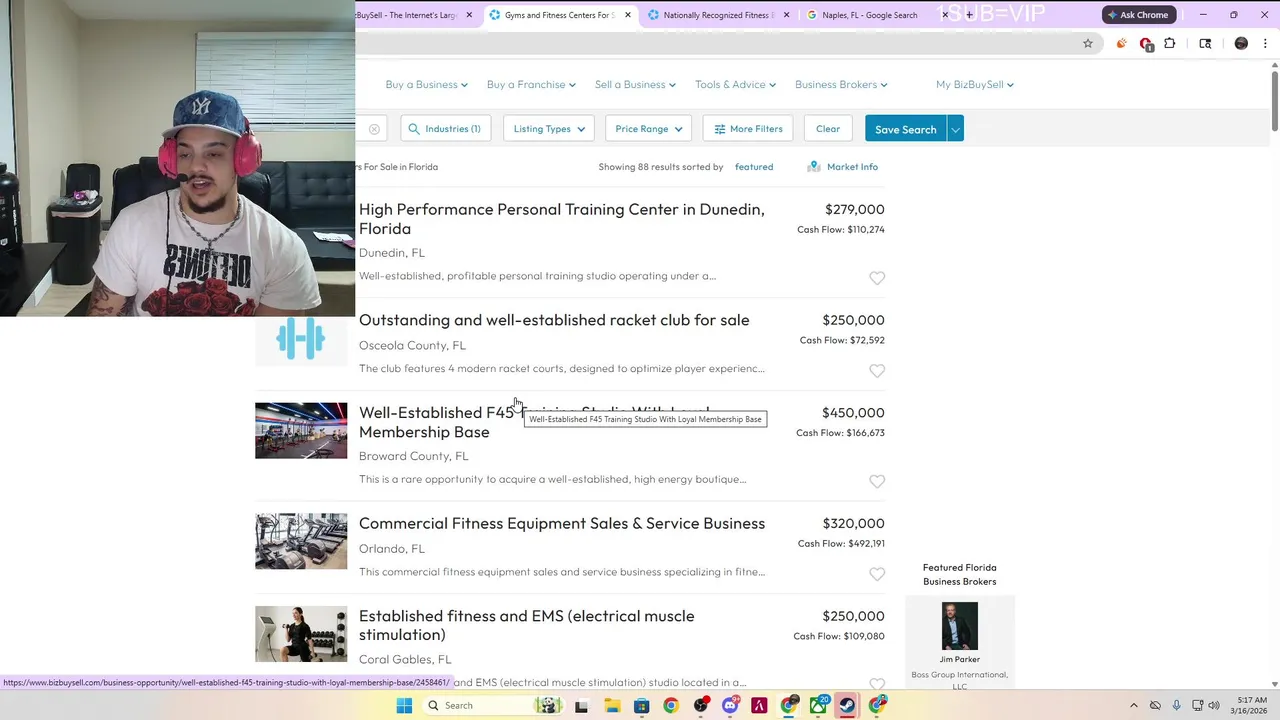This screenshot has height=720, width=1280.
Task: Expand Buy a Business menu
Action: [x=426, y=84]
